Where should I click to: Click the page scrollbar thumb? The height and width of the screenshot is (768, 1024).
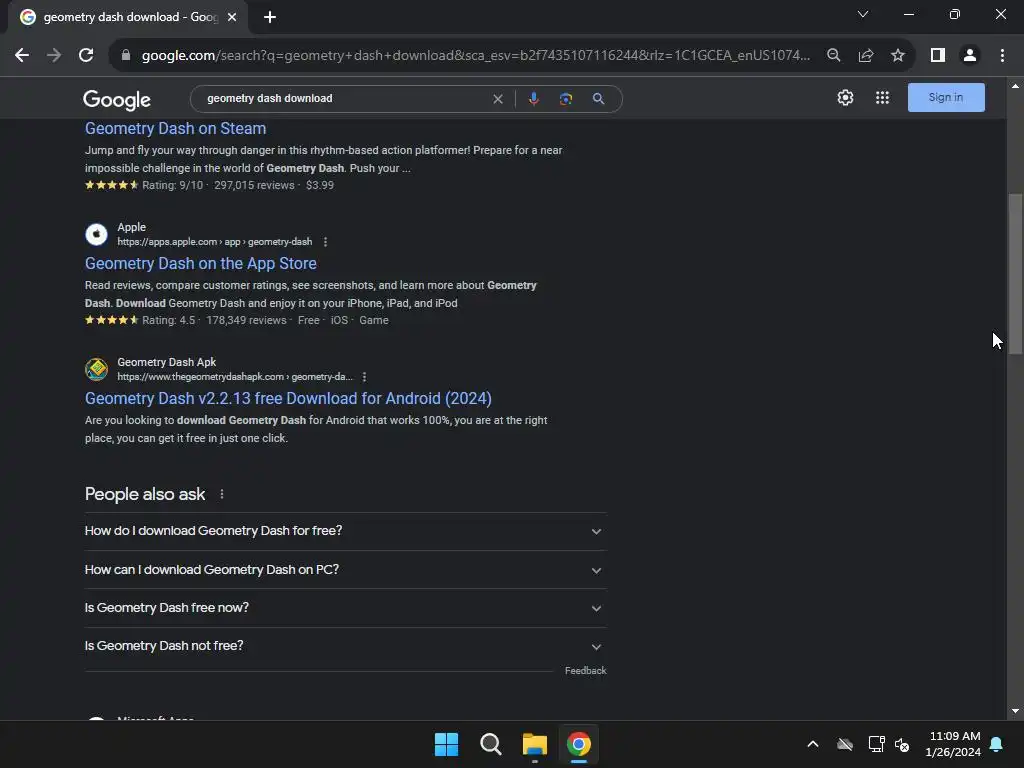[1015, 274]
